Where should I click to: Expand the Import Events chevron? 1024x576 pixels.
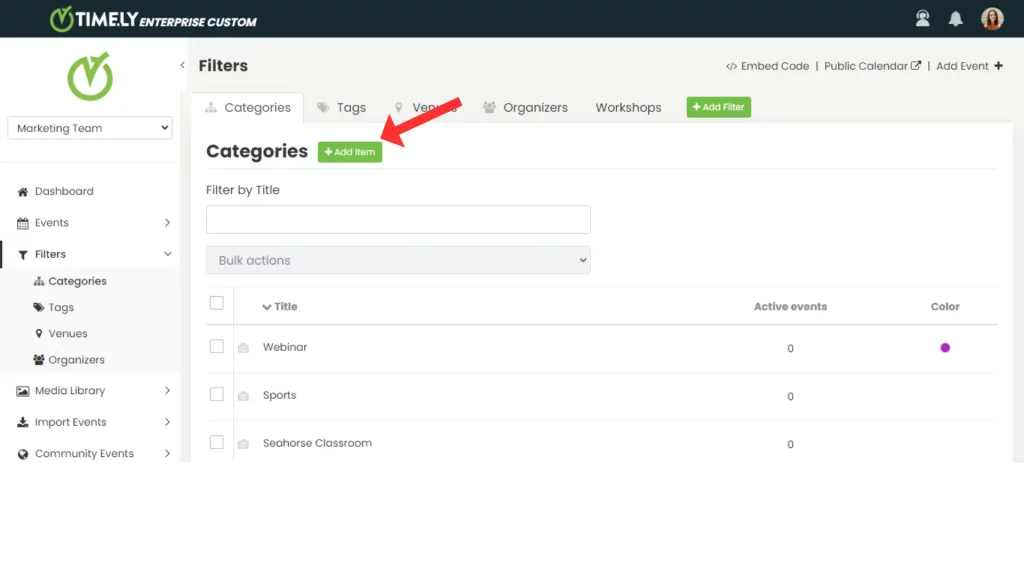click(x=168, y=422)
